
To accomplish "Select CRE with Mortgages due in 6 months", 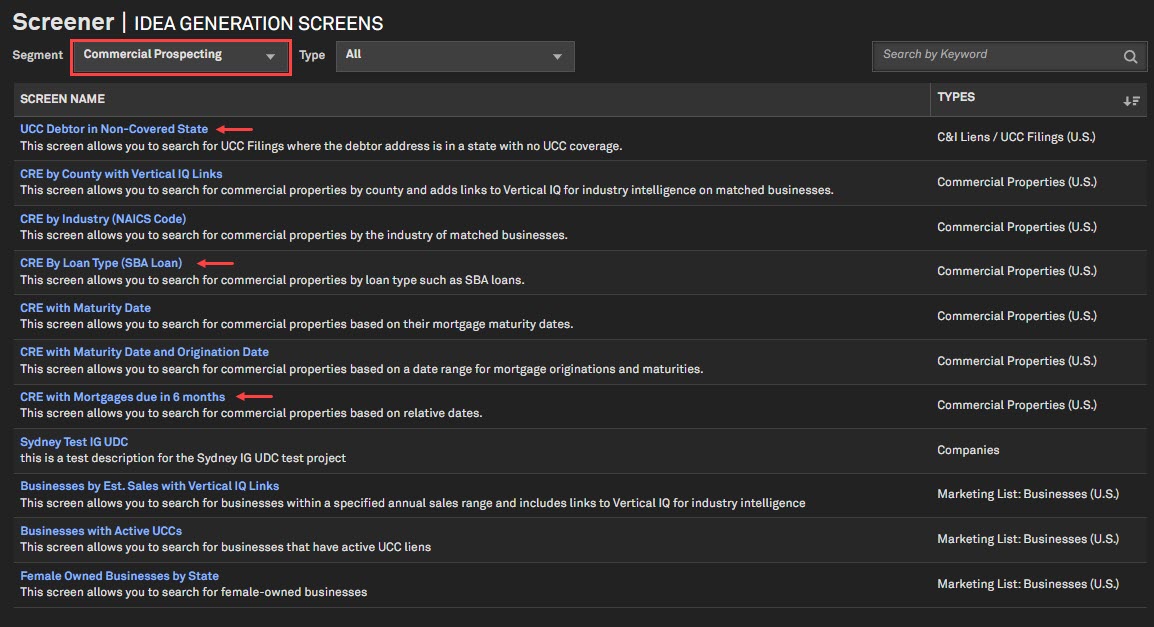I will 122,397.
